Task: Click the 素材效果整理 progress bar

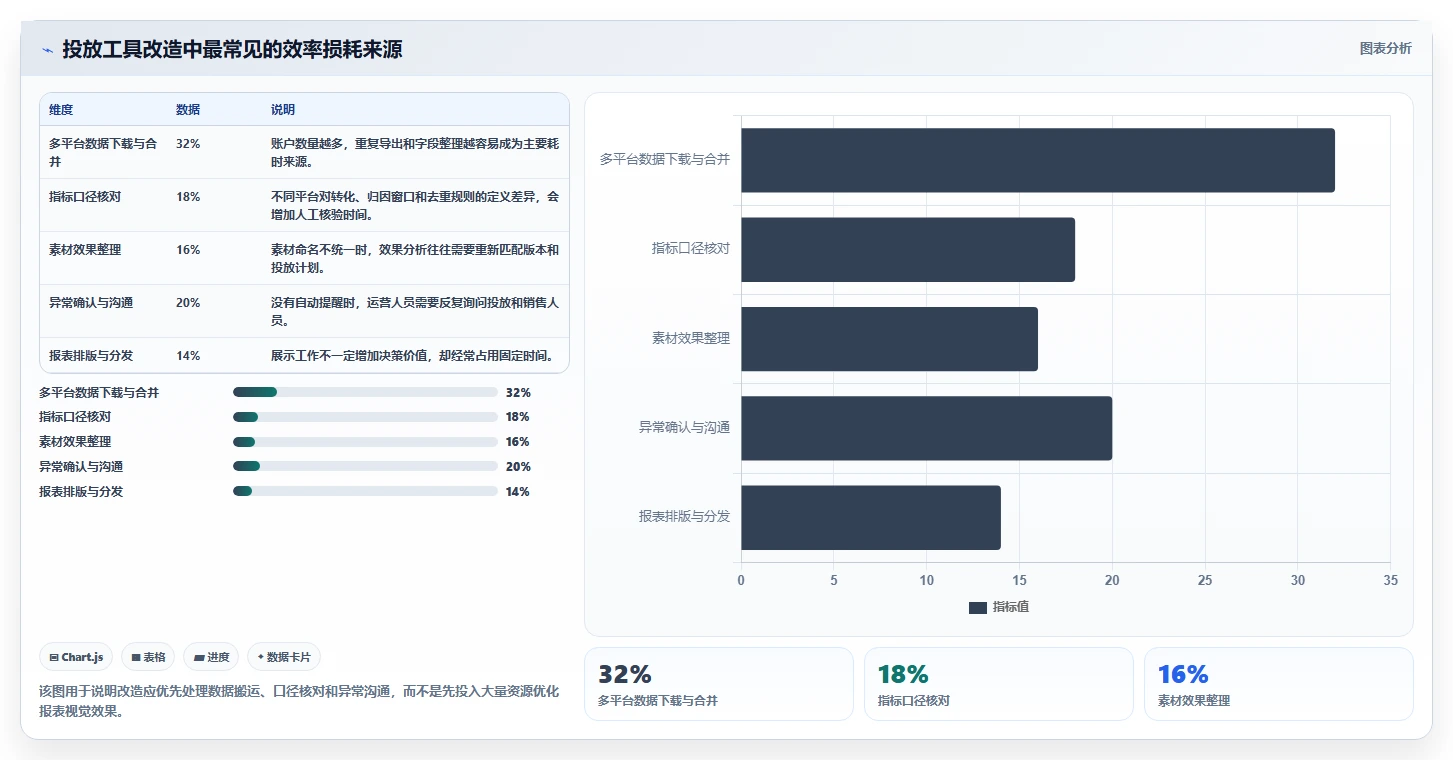Action: pyautogui.click(x=365, y=442)
